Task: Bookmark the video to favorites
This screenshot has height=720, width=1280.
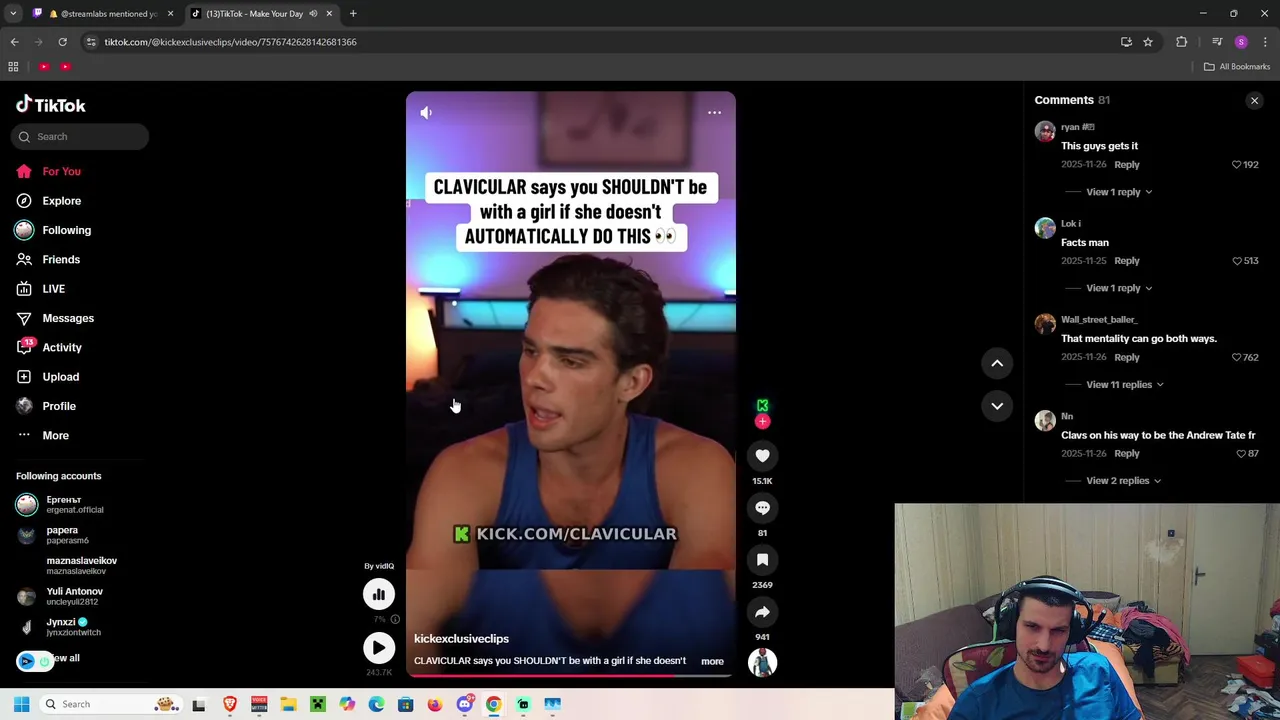Action: pos(762,560)
